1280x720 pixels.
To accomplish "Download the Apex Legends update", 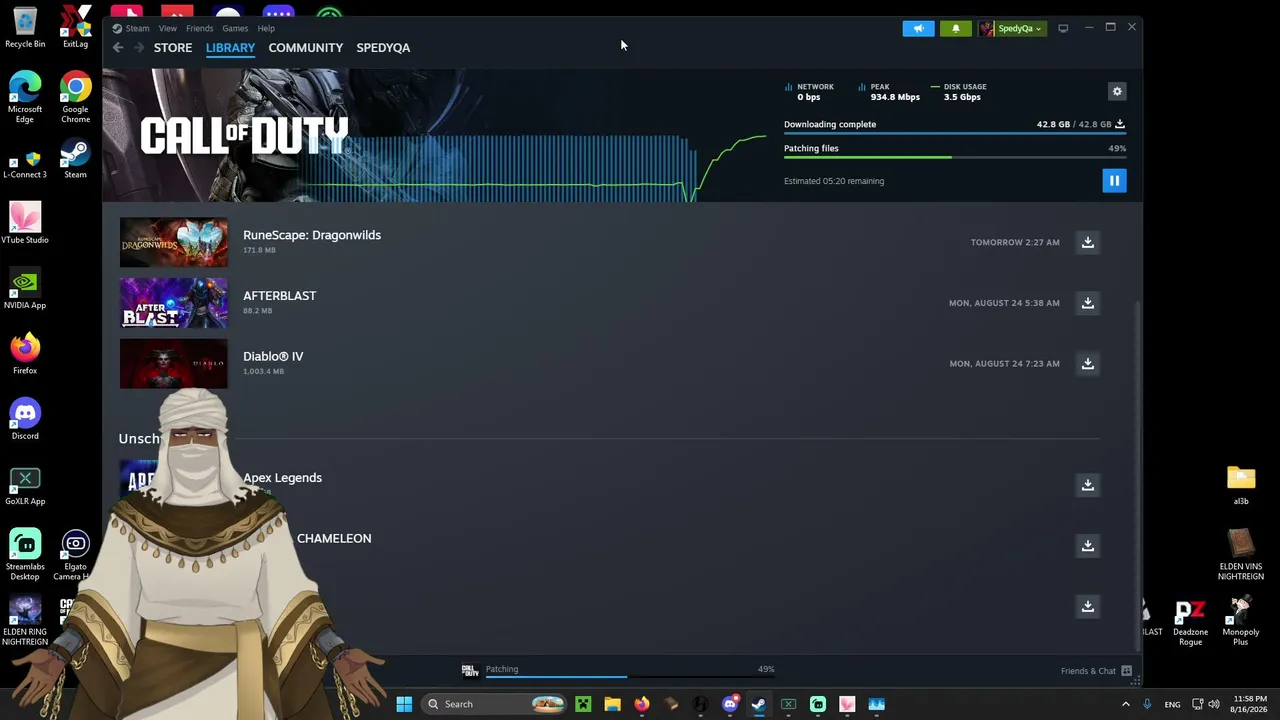I will tap(1088, 485).
